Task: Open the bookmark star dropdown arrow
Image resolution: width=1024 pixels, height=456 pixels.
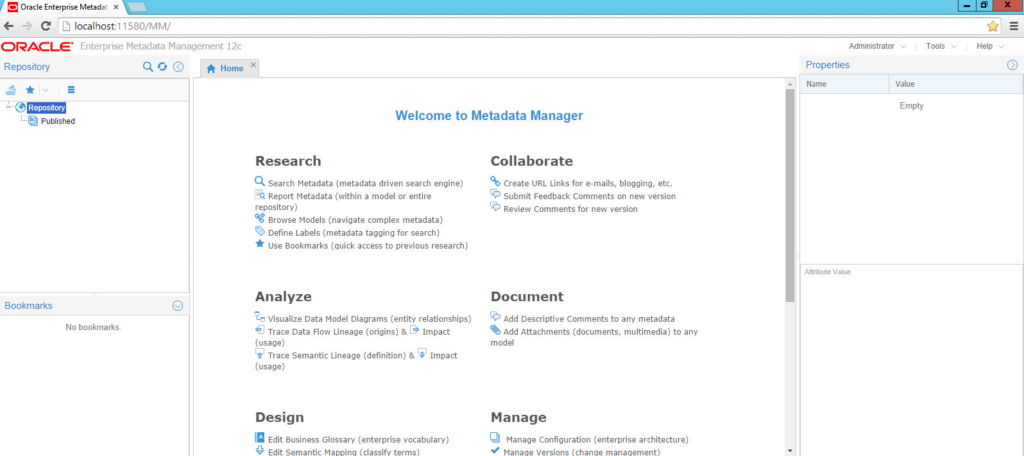Action: pos(45,90)
